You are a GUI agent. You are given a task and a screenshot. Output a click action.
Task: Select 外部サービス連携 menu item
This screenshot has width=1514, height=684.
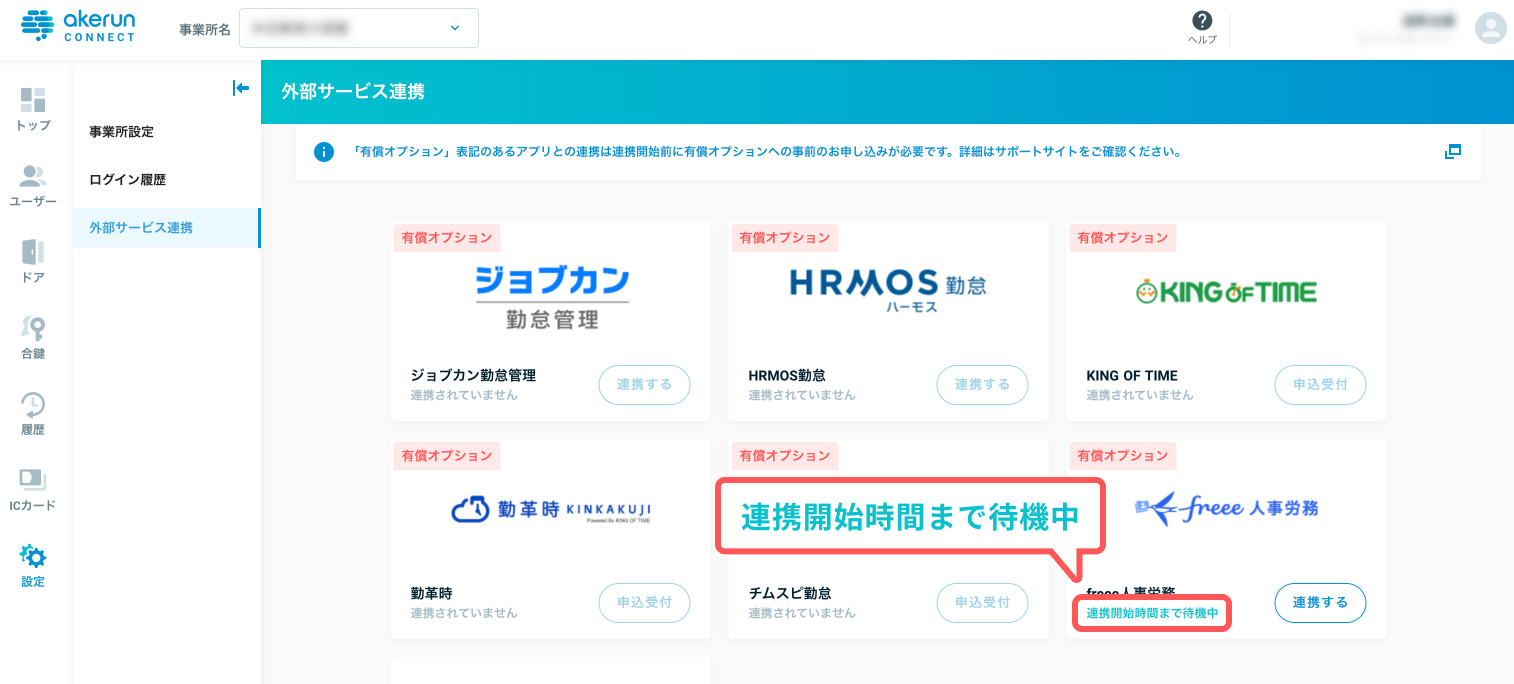(166, 228)
